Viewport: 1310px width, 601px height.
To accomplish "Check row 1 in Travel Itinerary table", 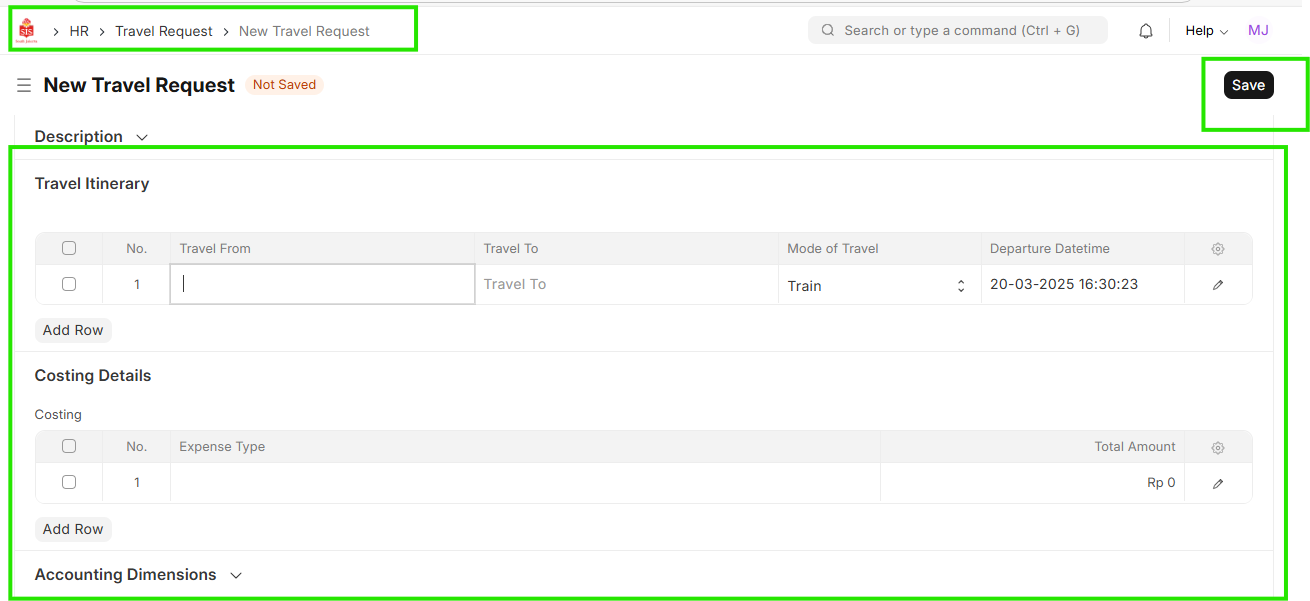I will [x=69, y=284].
